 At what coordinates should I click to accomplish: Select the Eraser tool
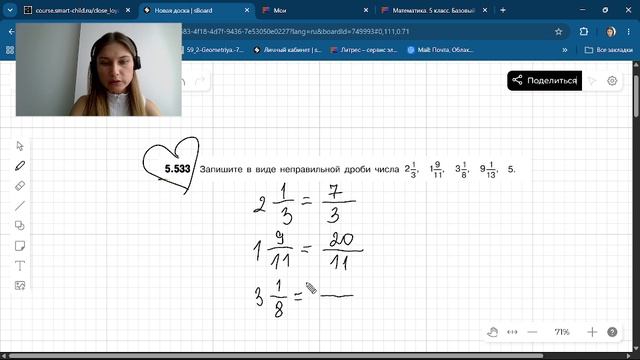pyautogui.click(x=20, y=186)
